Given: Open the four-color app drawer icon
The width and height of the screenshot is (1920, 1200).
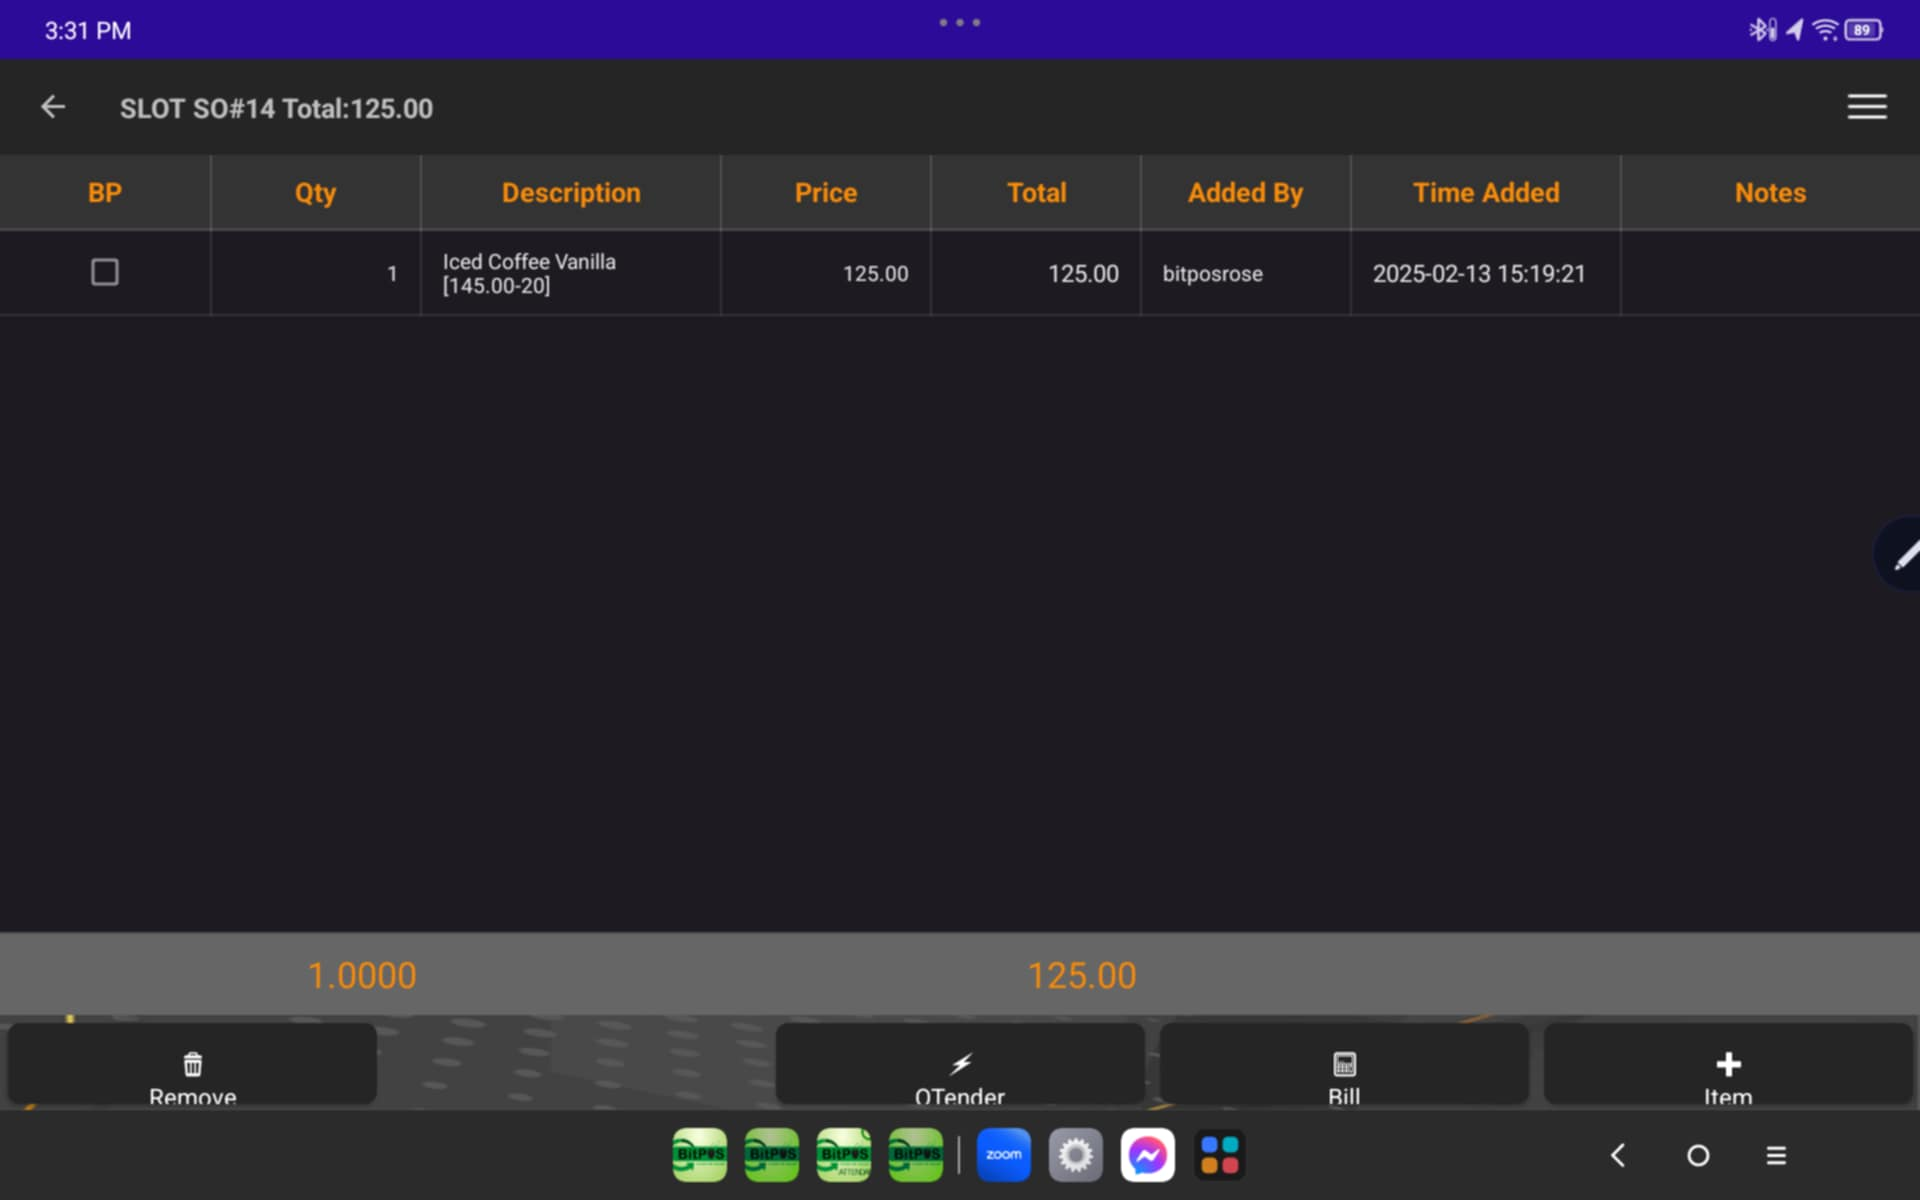Looking at the screenshot, I should pyautogui.click(x=1219, y=1155).
